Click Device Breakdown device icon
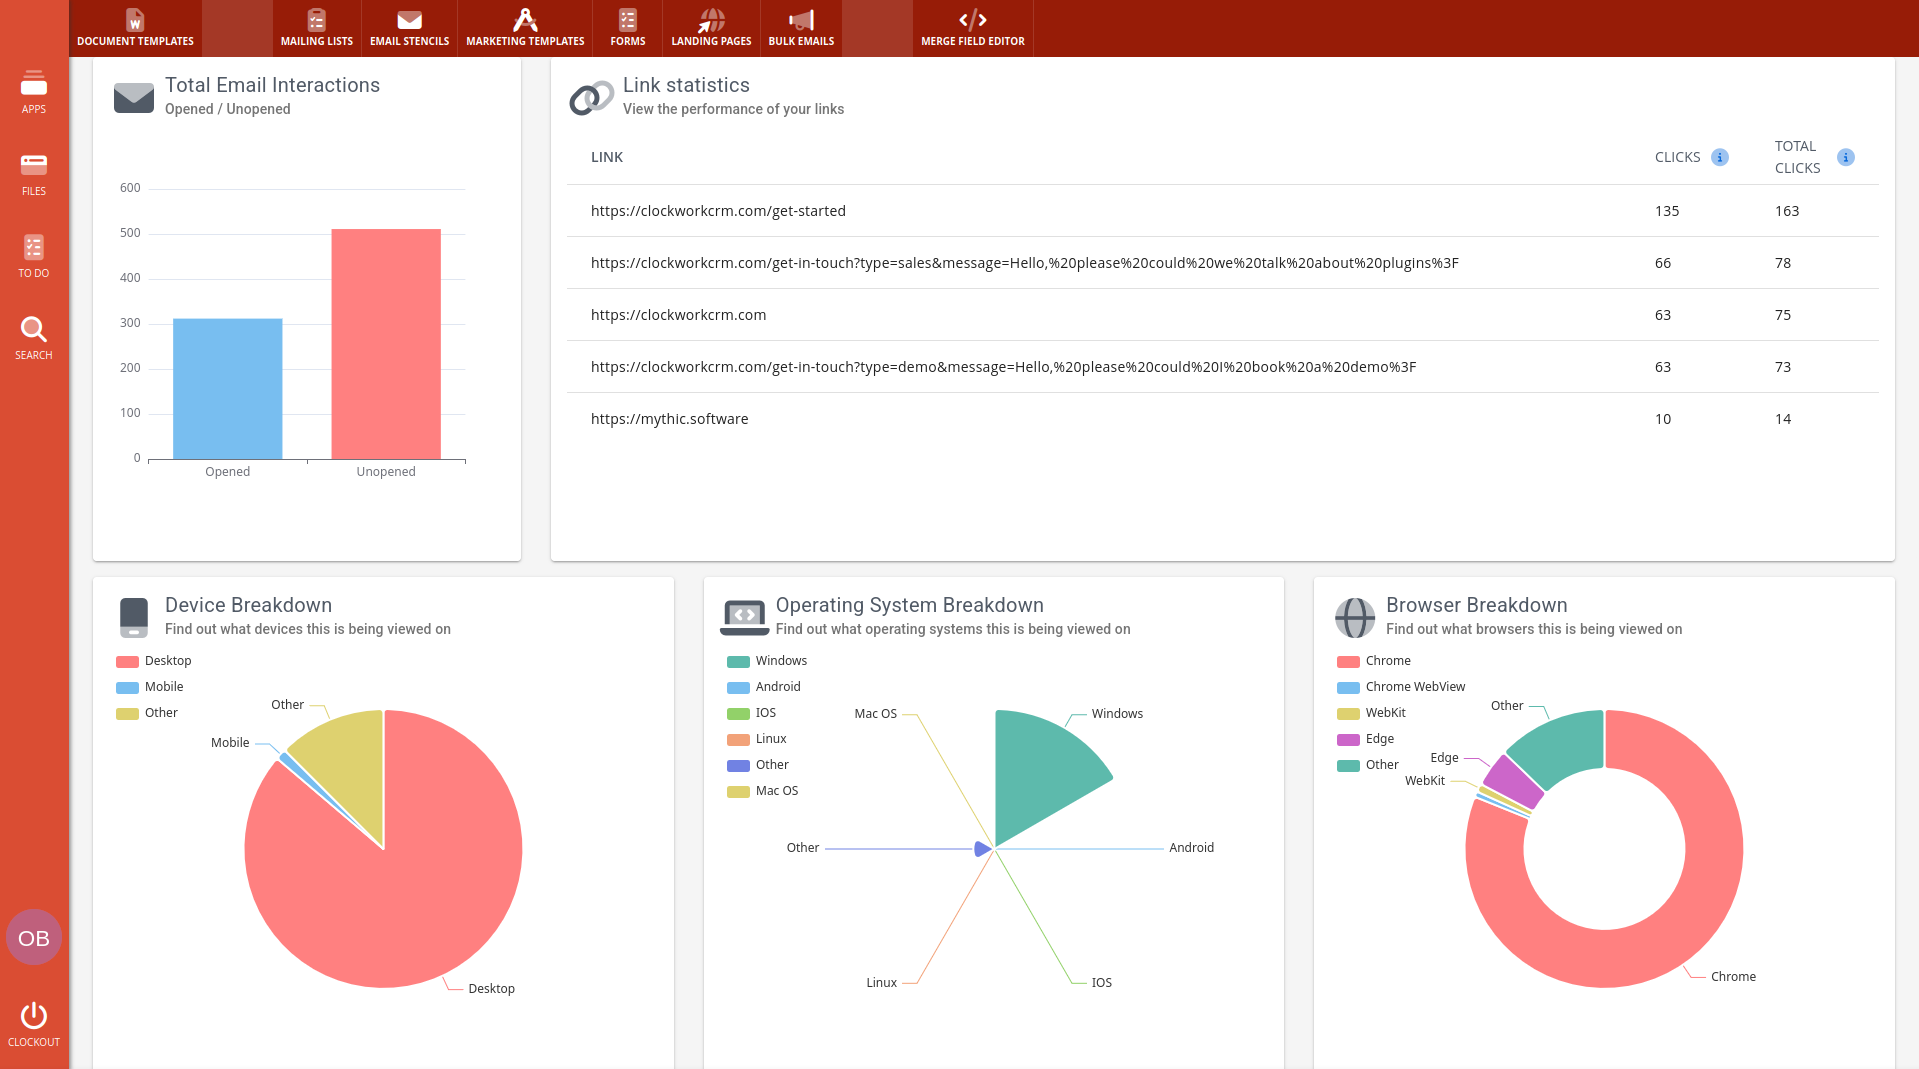Viewport: 1919px width, 1069px height. click(134, 618)
